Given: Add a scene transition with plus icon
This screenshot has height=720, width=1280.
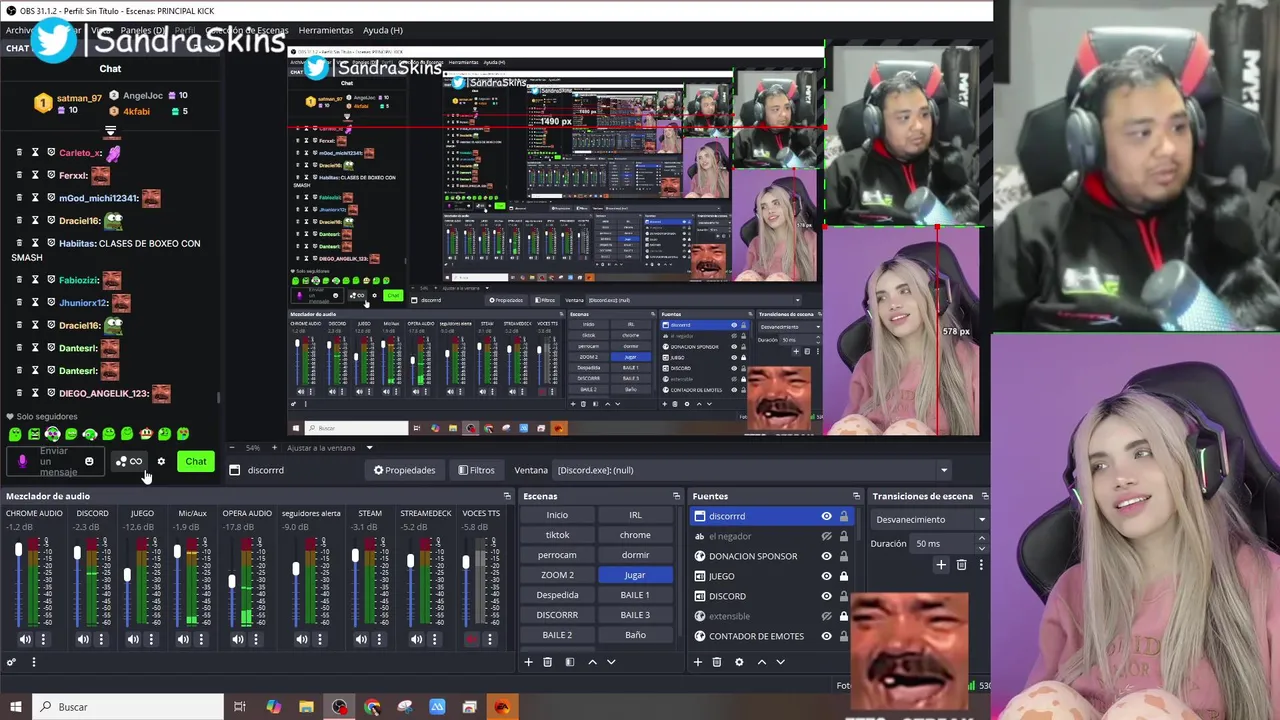Looking at the screenshot, I should pos(940,565).
